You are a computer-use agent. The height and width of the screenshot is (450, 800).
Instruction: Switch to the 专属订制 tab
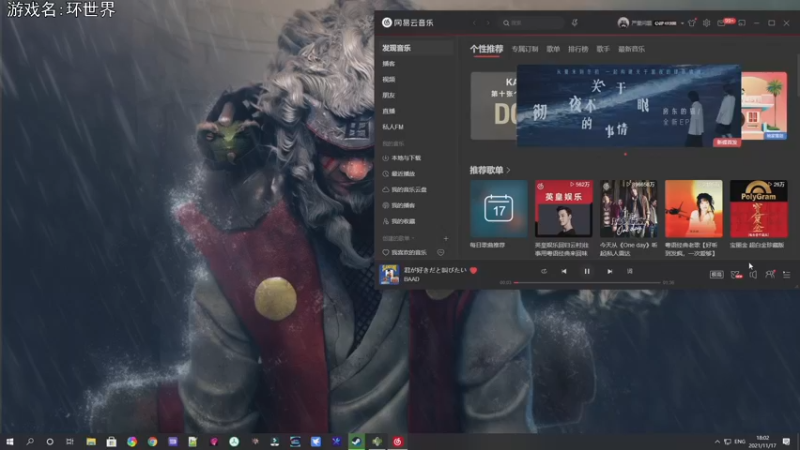[524, 49]
